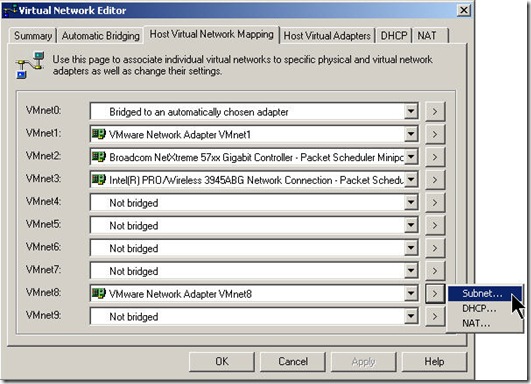Click the VMnet8 network adapter card icon
This screenshot has width=531, height=384.
coord(99,293)
